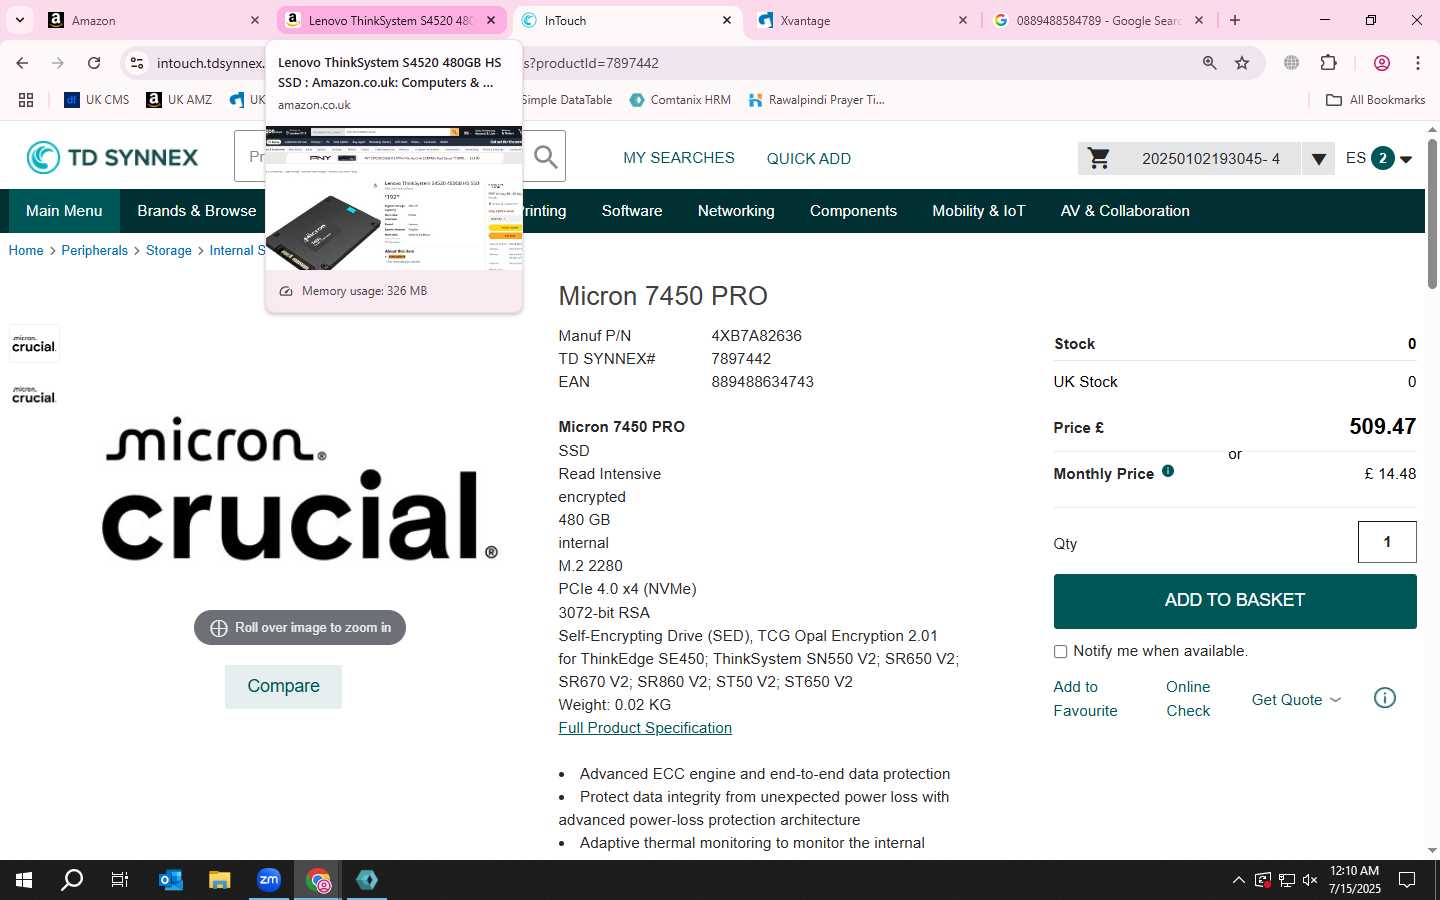Image resolution: width=1440 pixels, height=900 pixels.
Task: Open Zoom from the taskbar
Action: point(269,880)
